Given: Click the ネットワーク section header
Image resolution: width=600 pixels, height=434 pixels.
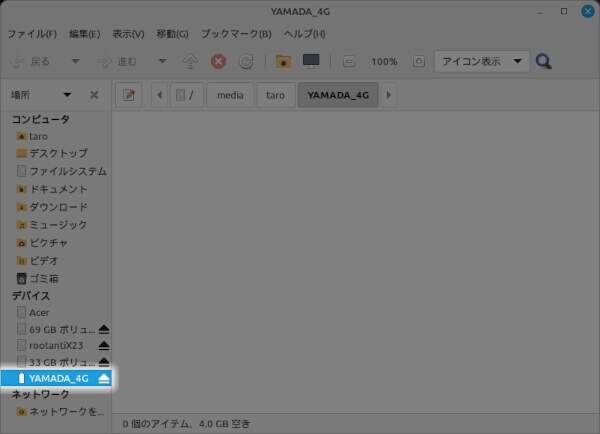Looking at the screenshot, I should [x=41, y=395].
